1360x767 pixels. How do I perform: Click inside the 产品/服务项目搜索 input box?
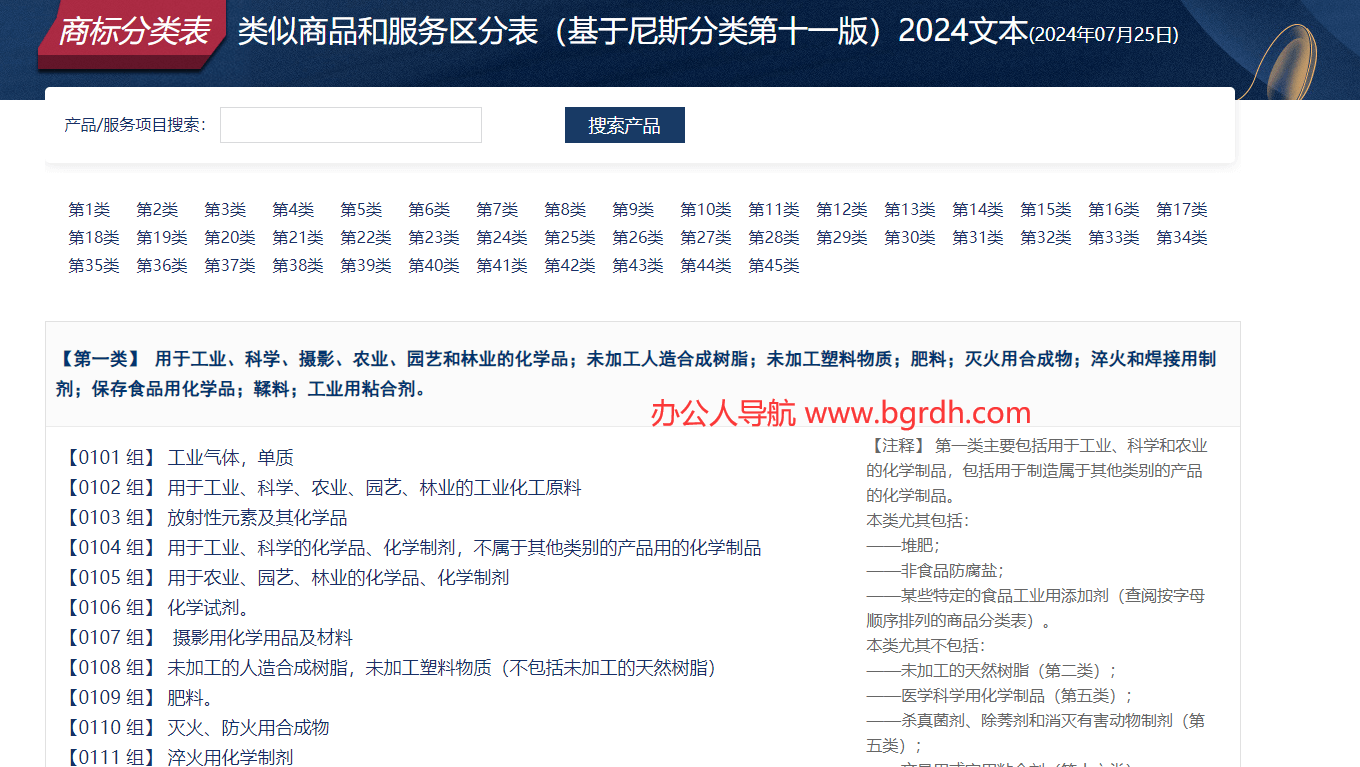pyautogui.click(x=350, y=125)
